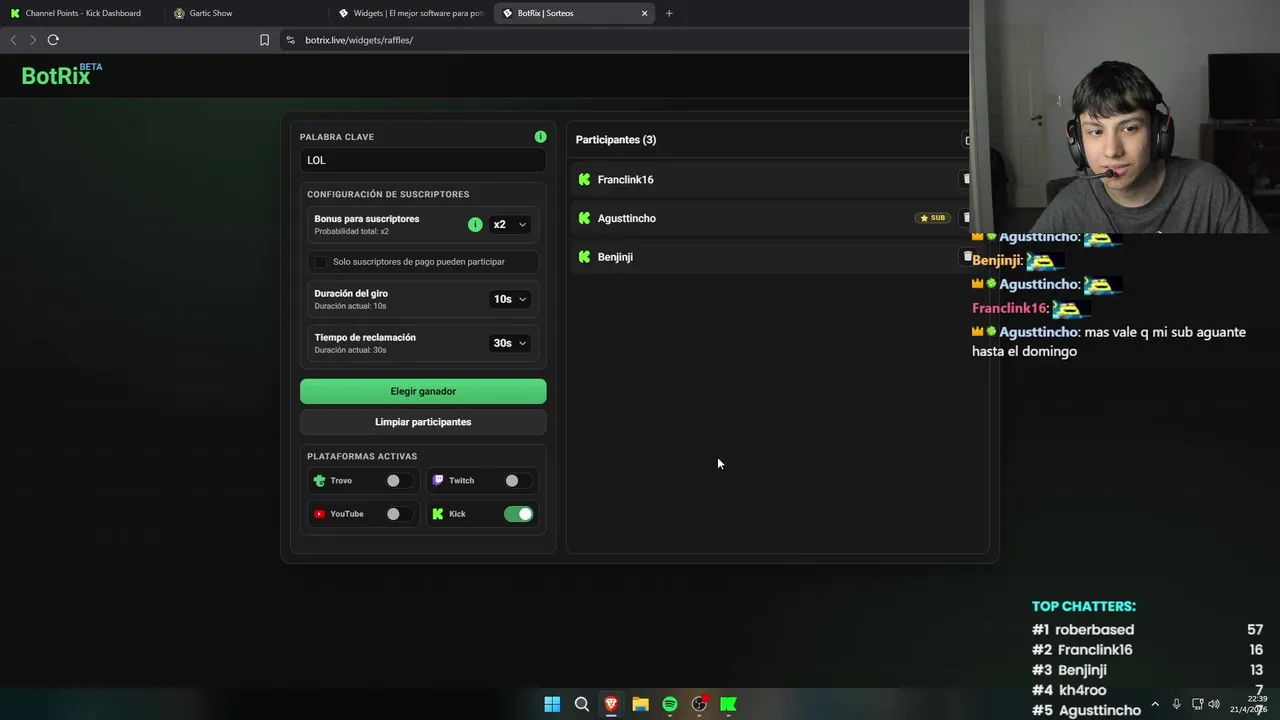Viewport: 1280px width, 720px height.
Task: Click Configuración de suscriptores heading
Action: coord(388,194)
